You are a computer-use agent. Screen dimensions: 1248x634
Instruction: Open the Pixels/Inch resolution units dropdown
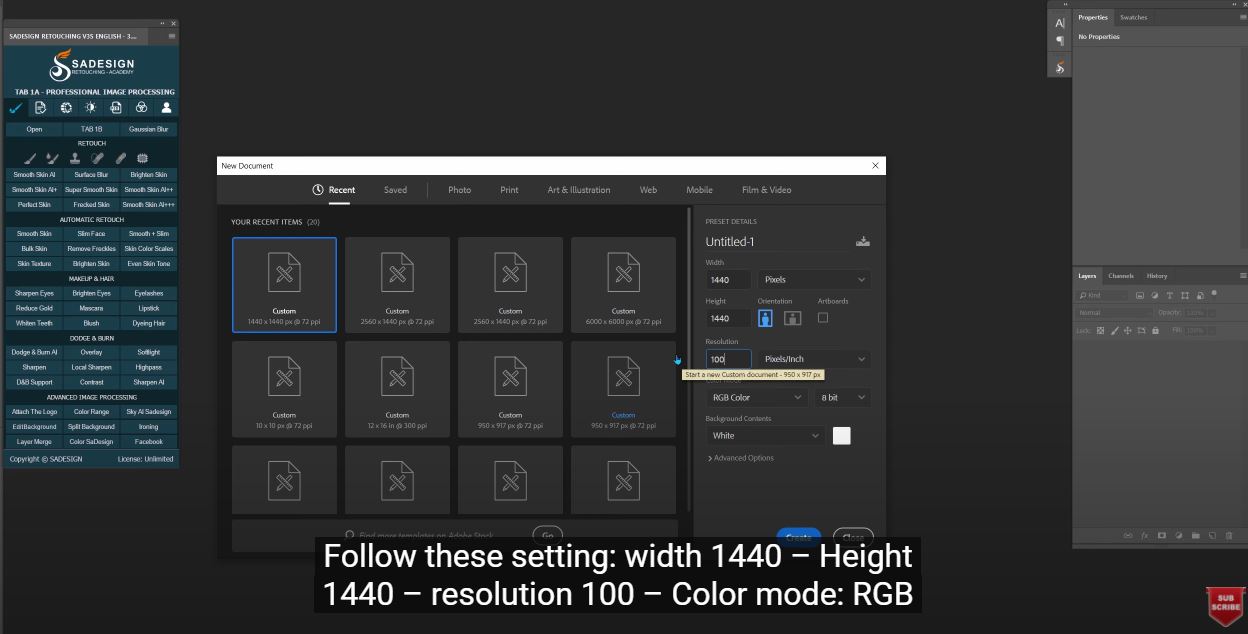813,359
